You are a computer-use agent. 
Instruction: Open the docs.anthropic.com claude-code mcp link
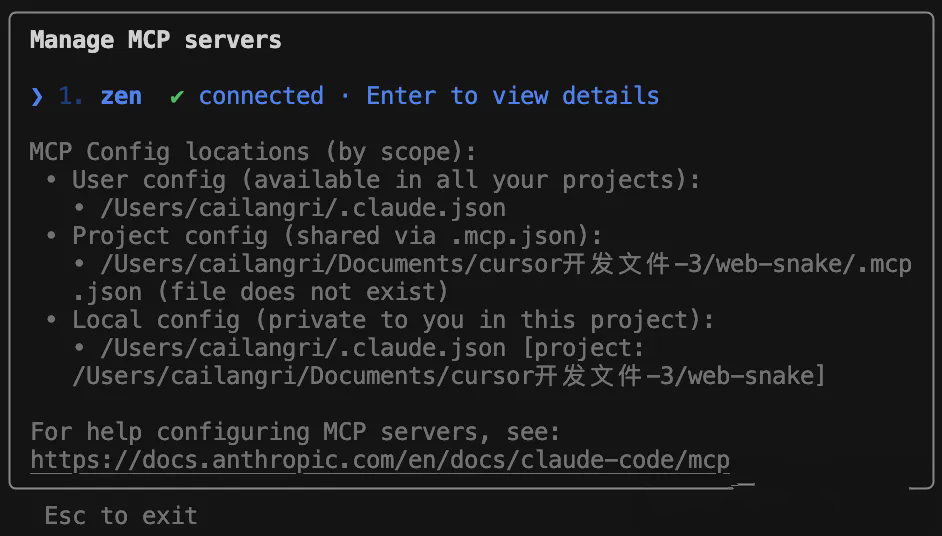click(380, 460)
